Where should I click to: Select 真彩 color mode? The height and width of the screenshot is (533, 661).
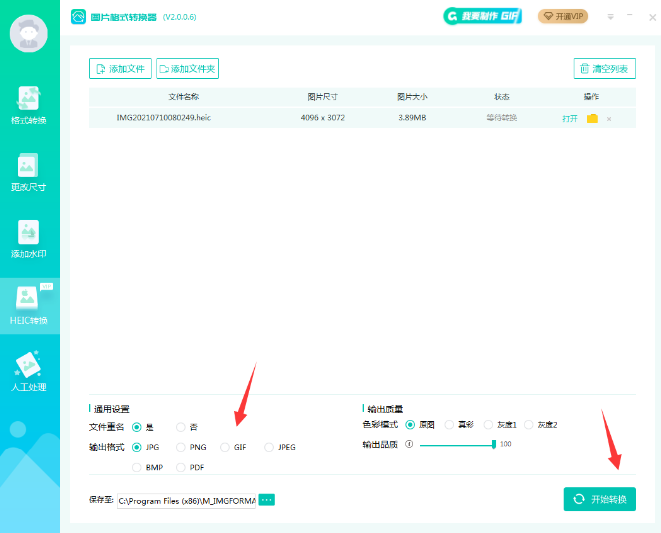click(x=449, y=425)
